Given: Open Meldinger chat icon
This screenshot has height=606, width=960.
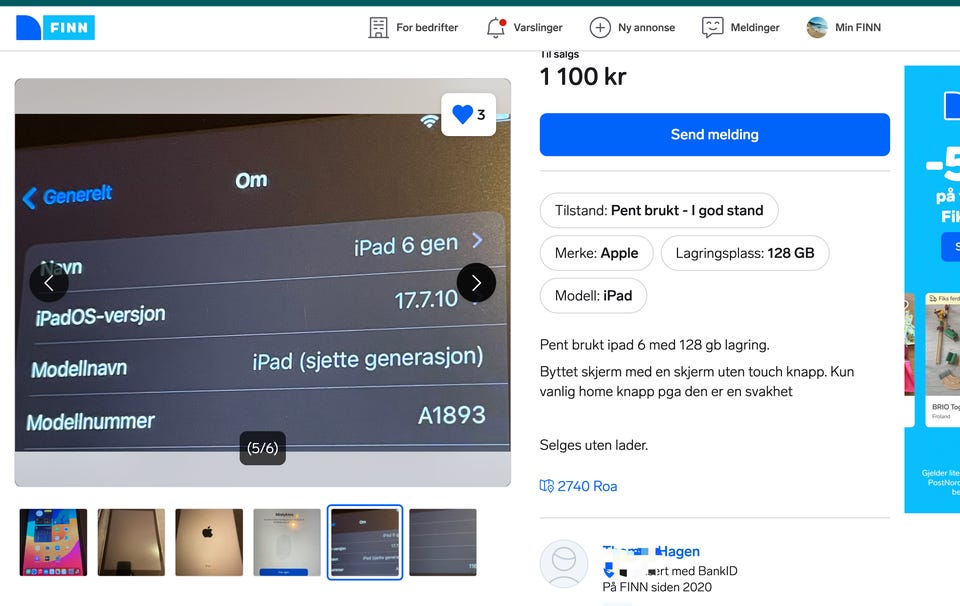Looking at the screenshot, I should pyautogui.click(x=712, y=28).
